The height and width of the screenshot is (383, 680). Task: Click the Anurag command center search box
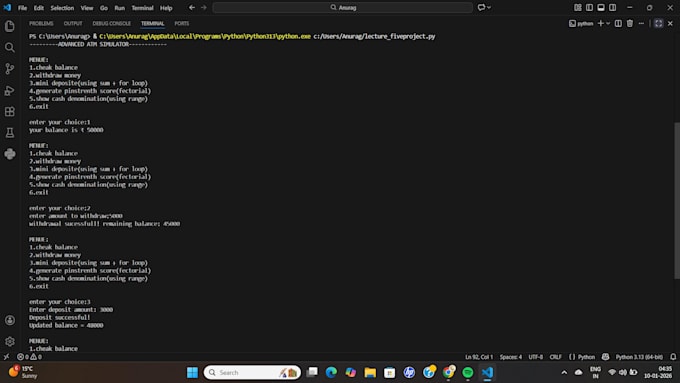[x=343, y=7]
